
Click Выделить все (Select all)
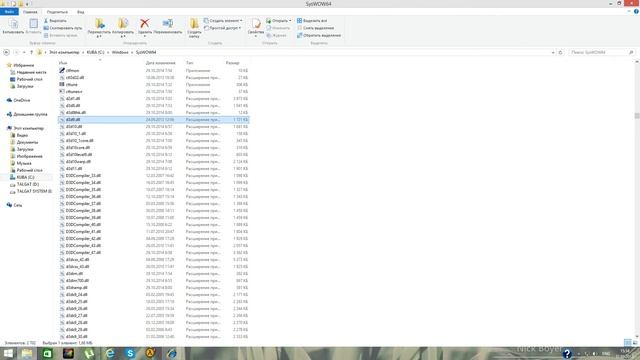[x=312, y=20]
